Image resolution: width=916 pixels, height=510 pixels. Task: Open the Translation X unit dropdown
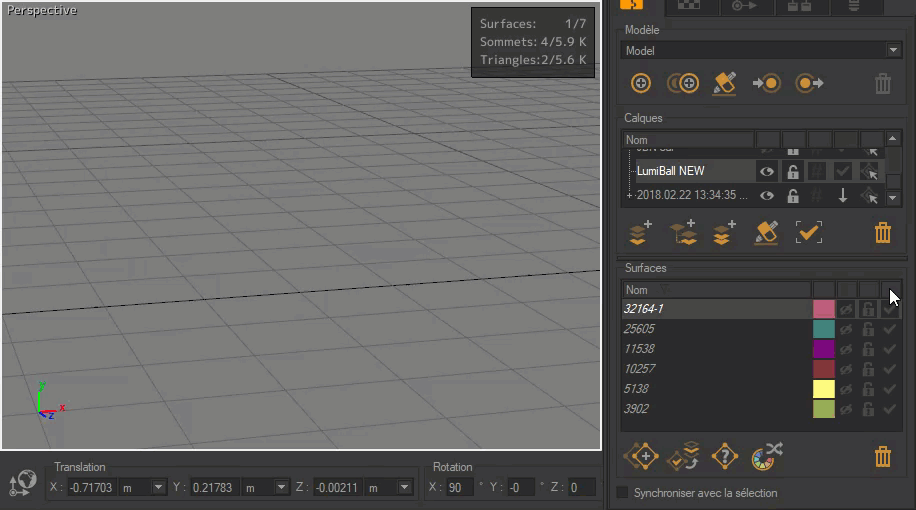coord(158,487)
